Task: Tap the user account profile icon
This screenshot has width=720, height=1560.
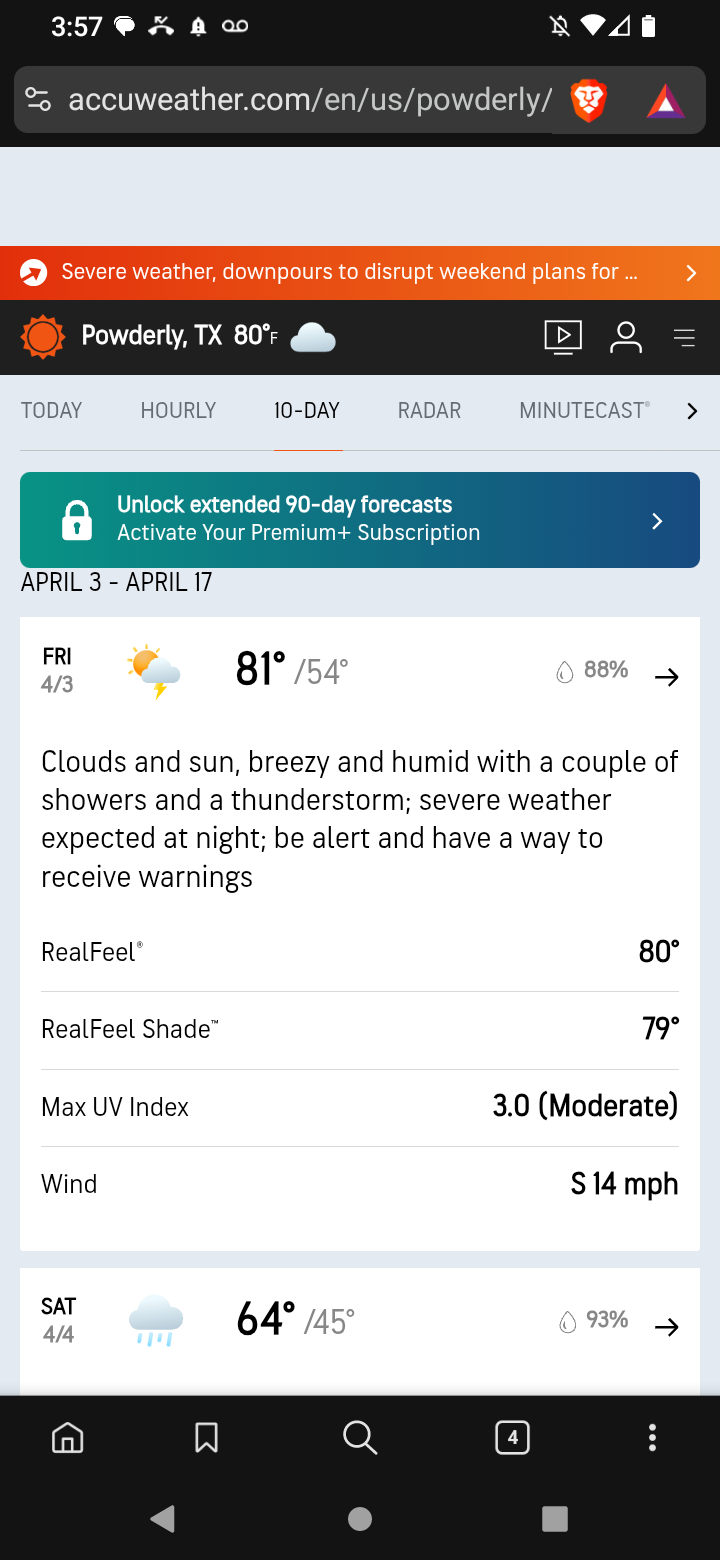Action: point(626,337)
